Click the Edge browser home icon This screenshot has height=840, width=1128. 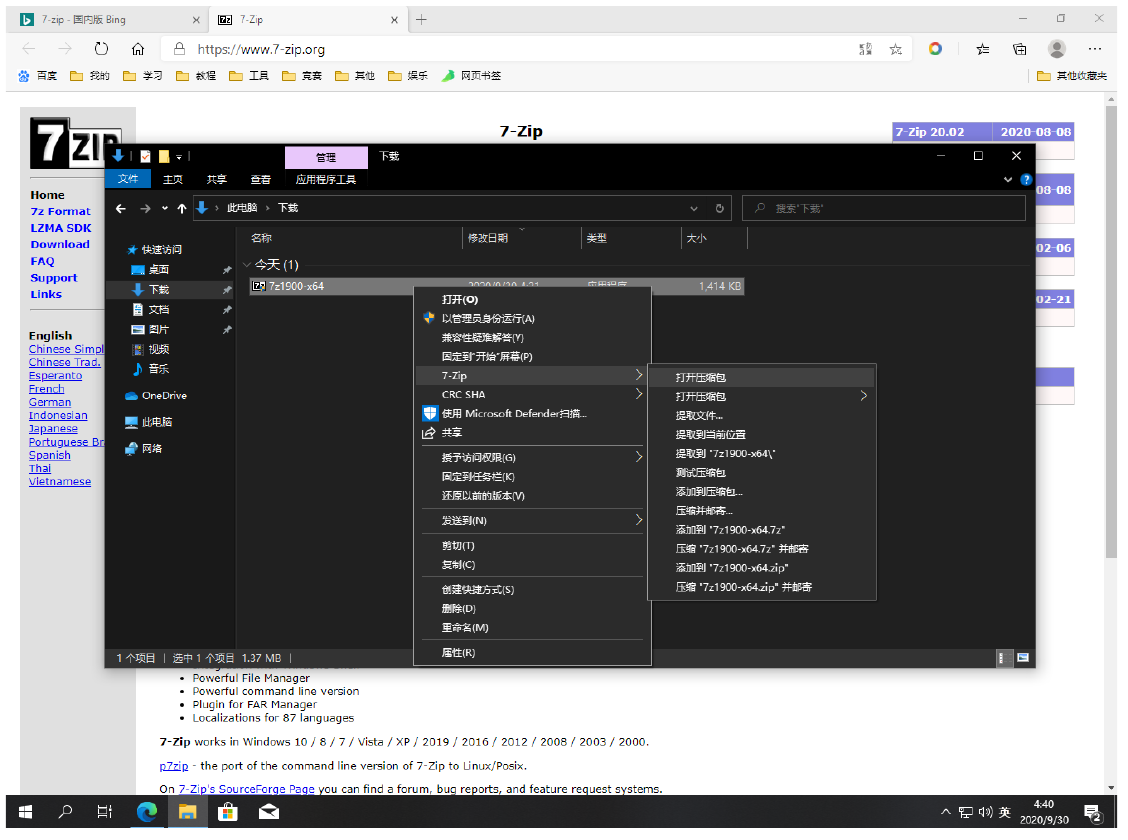point(138,49)
